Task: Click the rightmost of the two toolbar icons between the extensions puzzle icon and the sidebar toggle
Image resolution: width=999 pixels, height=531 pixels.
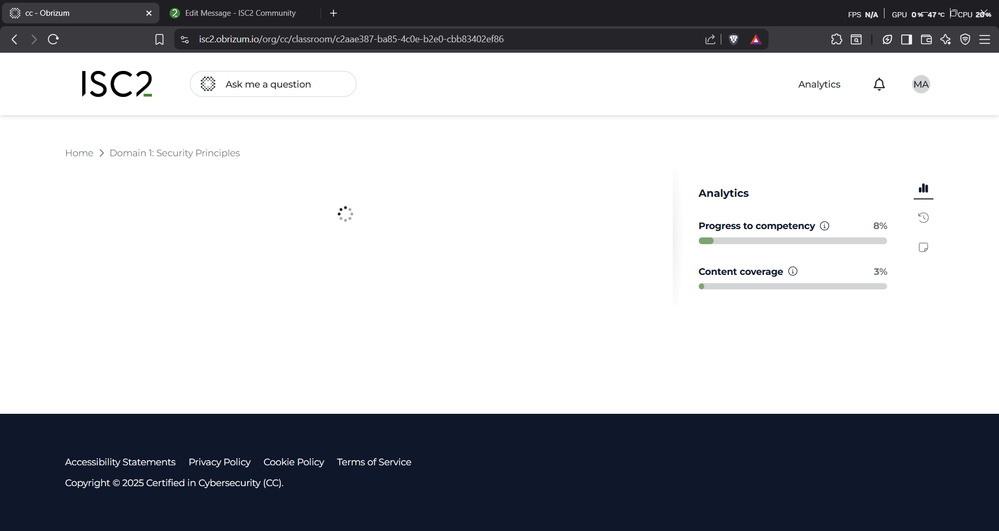Action: click(887, 40)
